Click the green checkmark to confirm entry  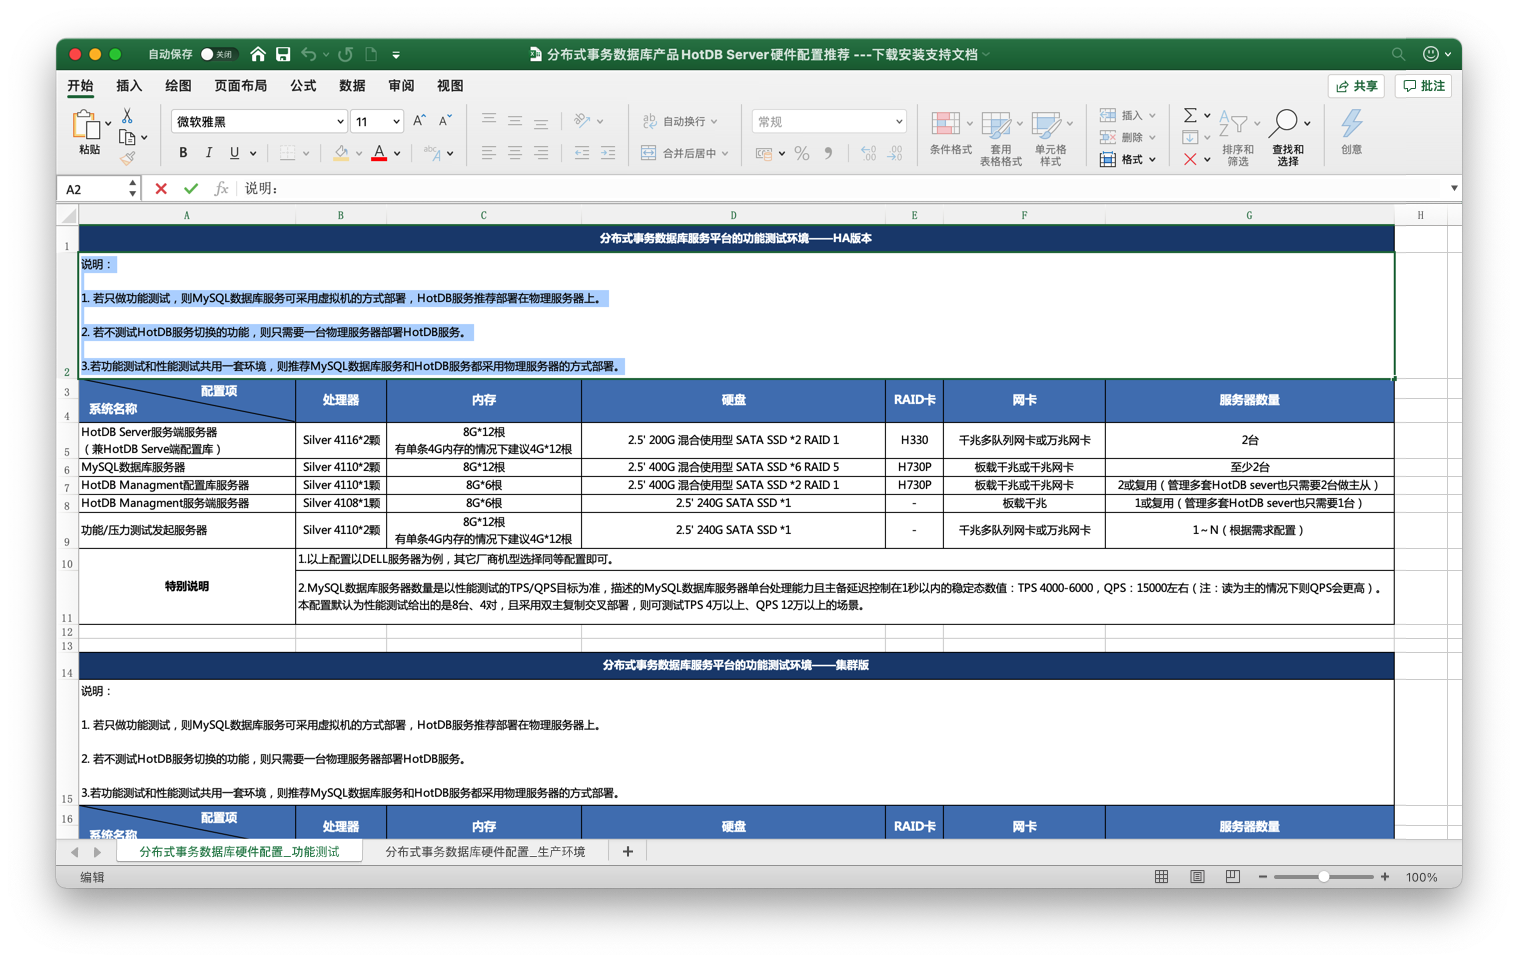coord(191,188)
